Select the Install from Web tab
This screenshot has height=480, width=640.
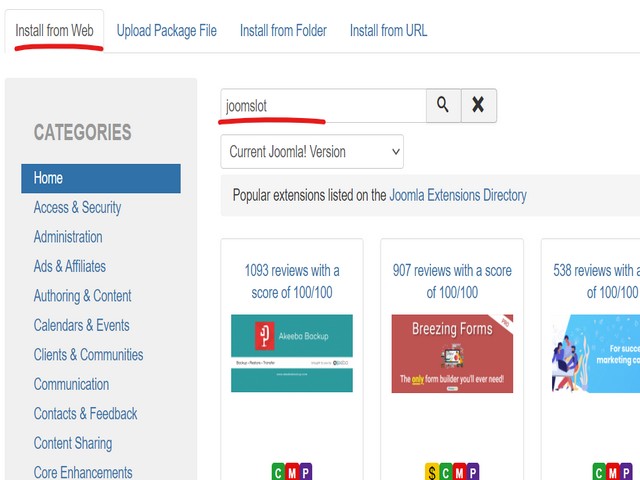54,31
